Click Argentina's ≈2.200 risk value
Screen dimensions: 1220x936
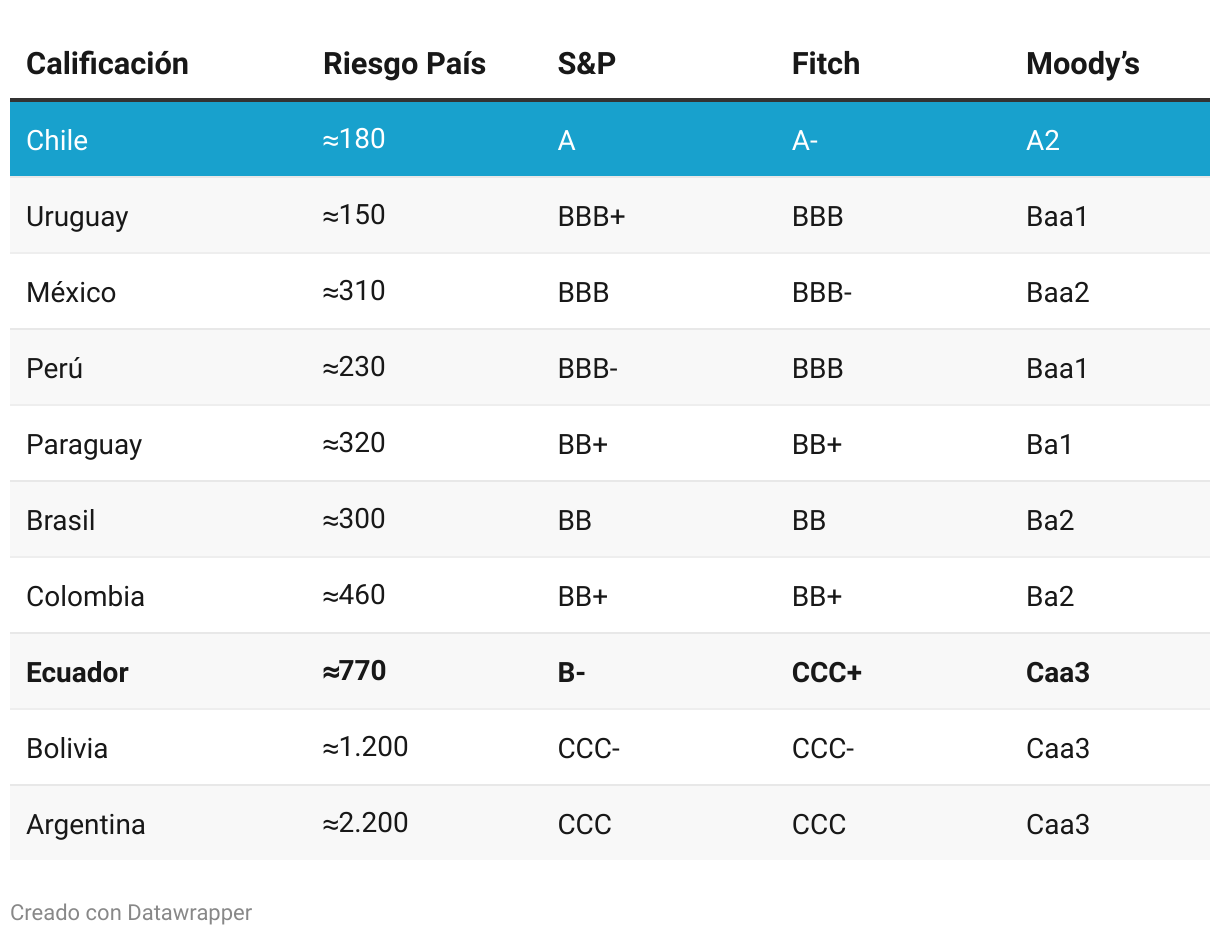[365, 823]
